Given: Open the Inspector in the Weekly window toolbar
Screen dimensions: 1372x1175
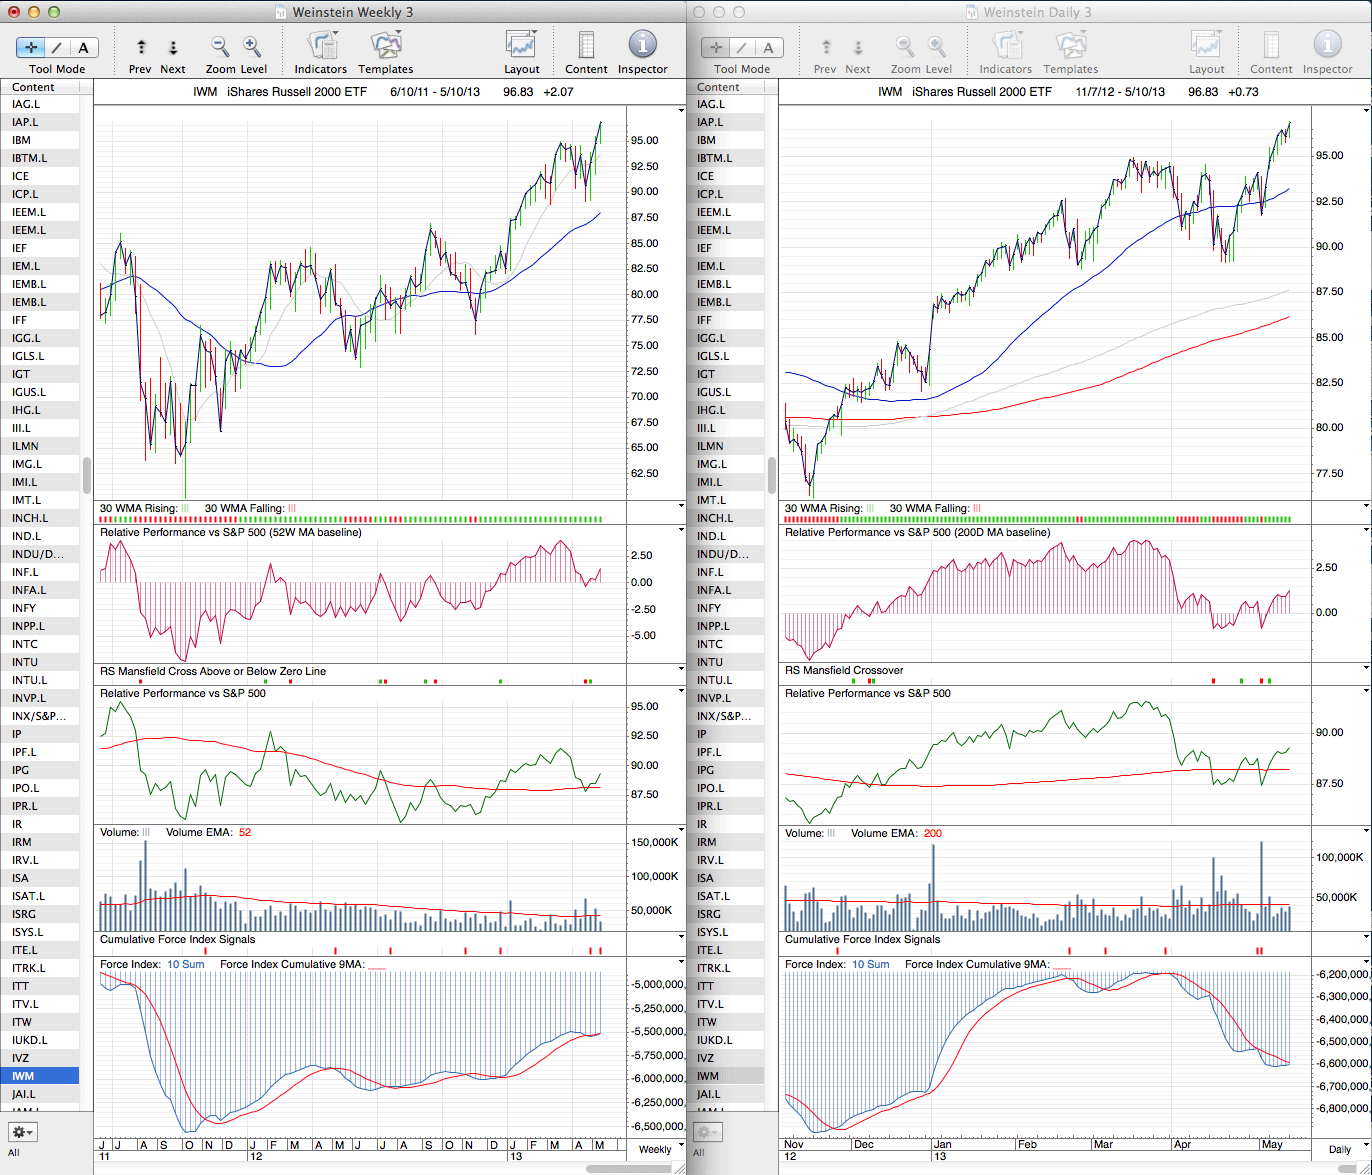Looking at the screenshot, I should pos(642,47).
